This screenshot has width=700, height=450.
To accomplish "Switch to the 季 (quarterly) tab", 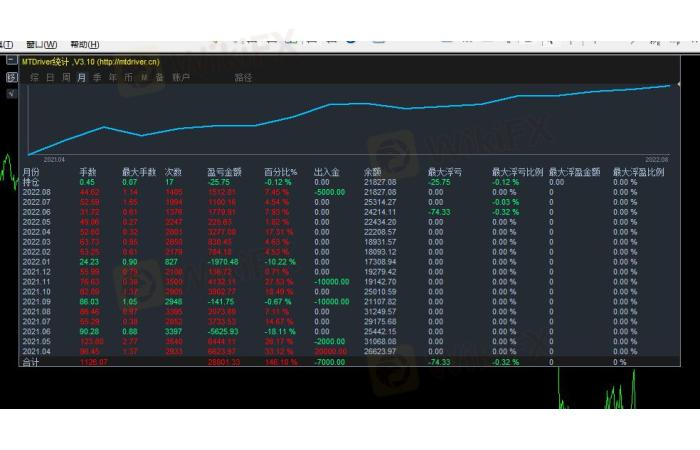I will pos(97,77).
